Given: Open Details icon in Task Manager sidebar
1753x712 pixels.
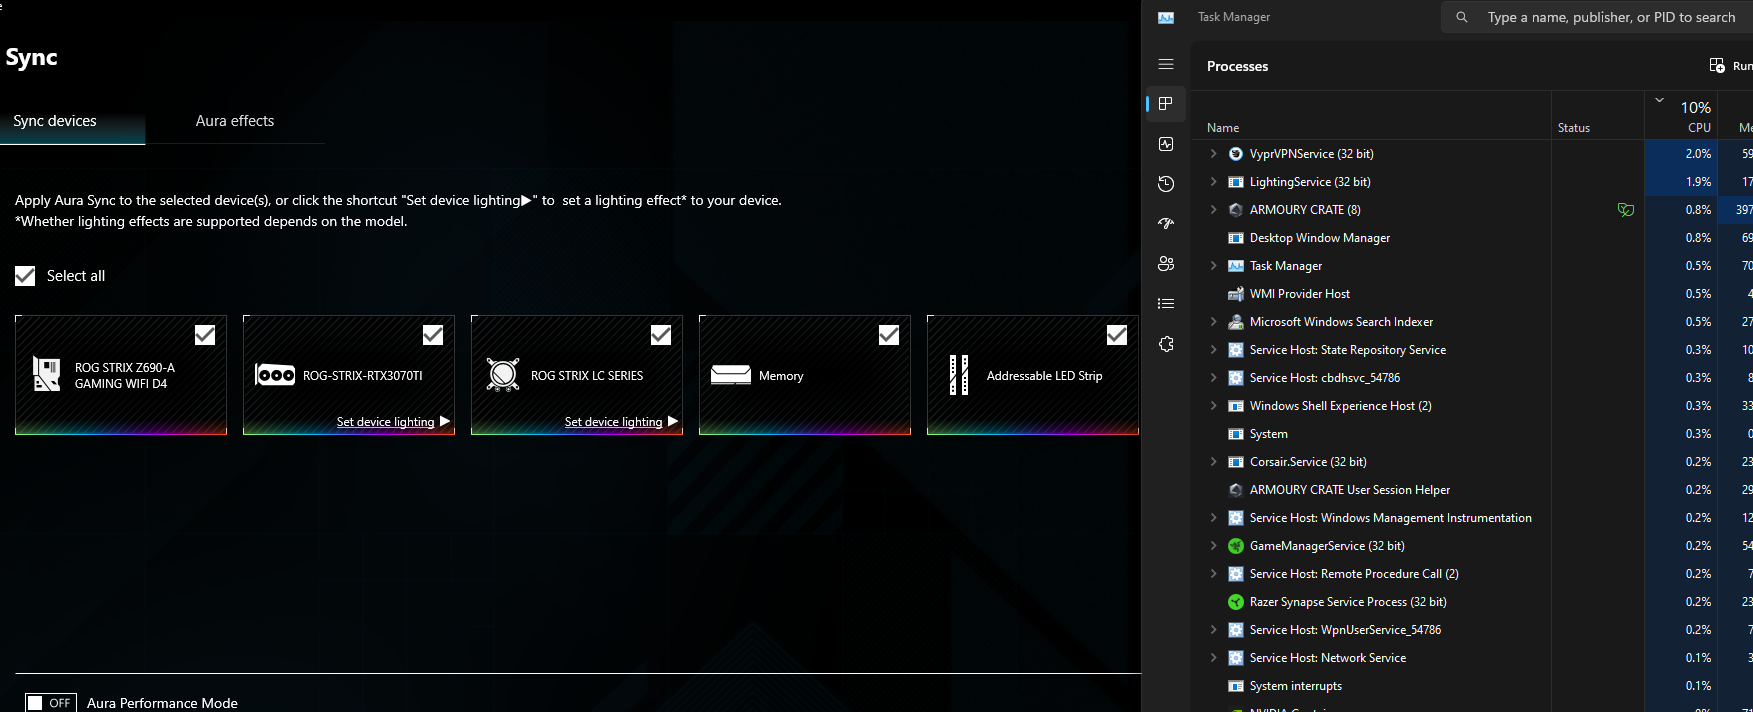Looking at the screenshot, I should click(x=1166, y=304).
